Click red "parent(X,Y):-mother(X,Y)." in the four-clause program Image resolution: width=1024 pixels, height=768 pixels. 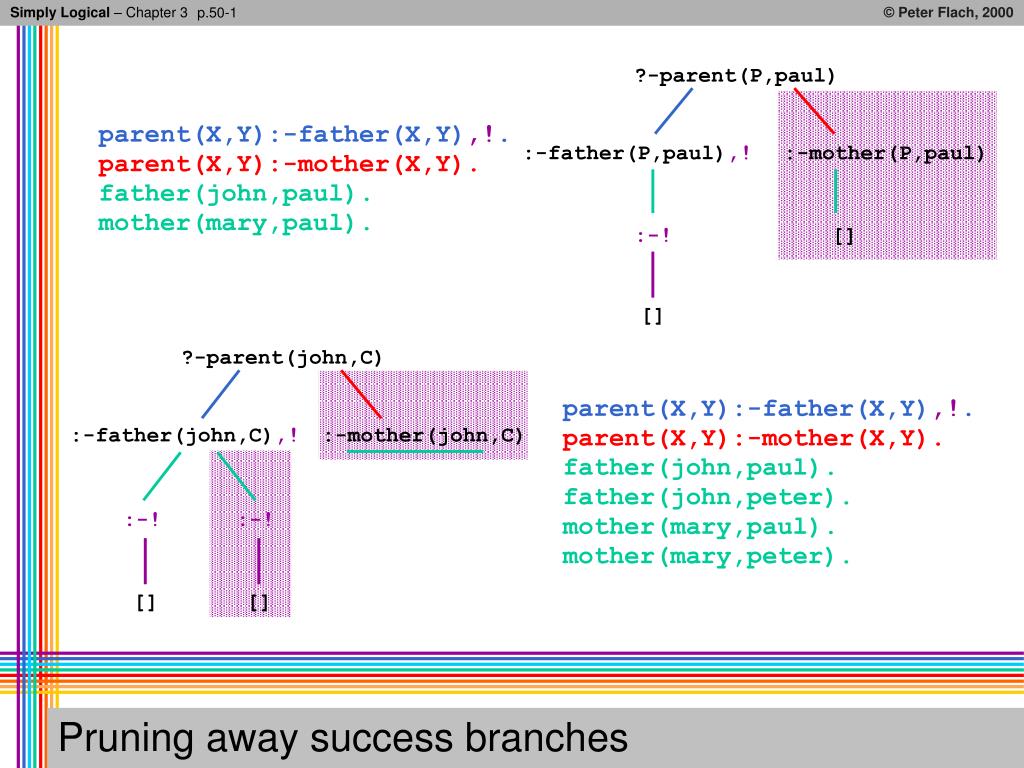(288, 164)
